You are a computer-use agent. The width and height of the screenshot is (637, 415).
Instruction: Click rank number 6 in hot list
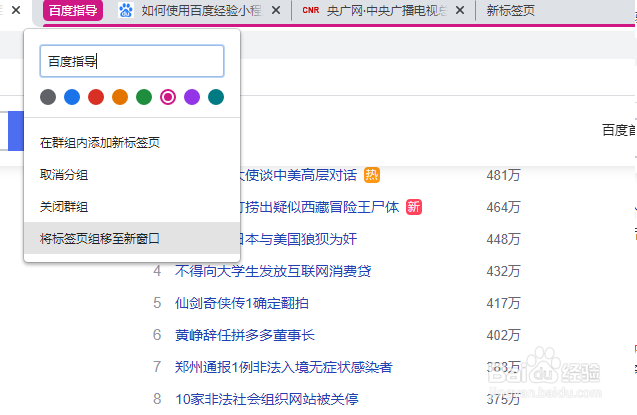pos(157,335)
